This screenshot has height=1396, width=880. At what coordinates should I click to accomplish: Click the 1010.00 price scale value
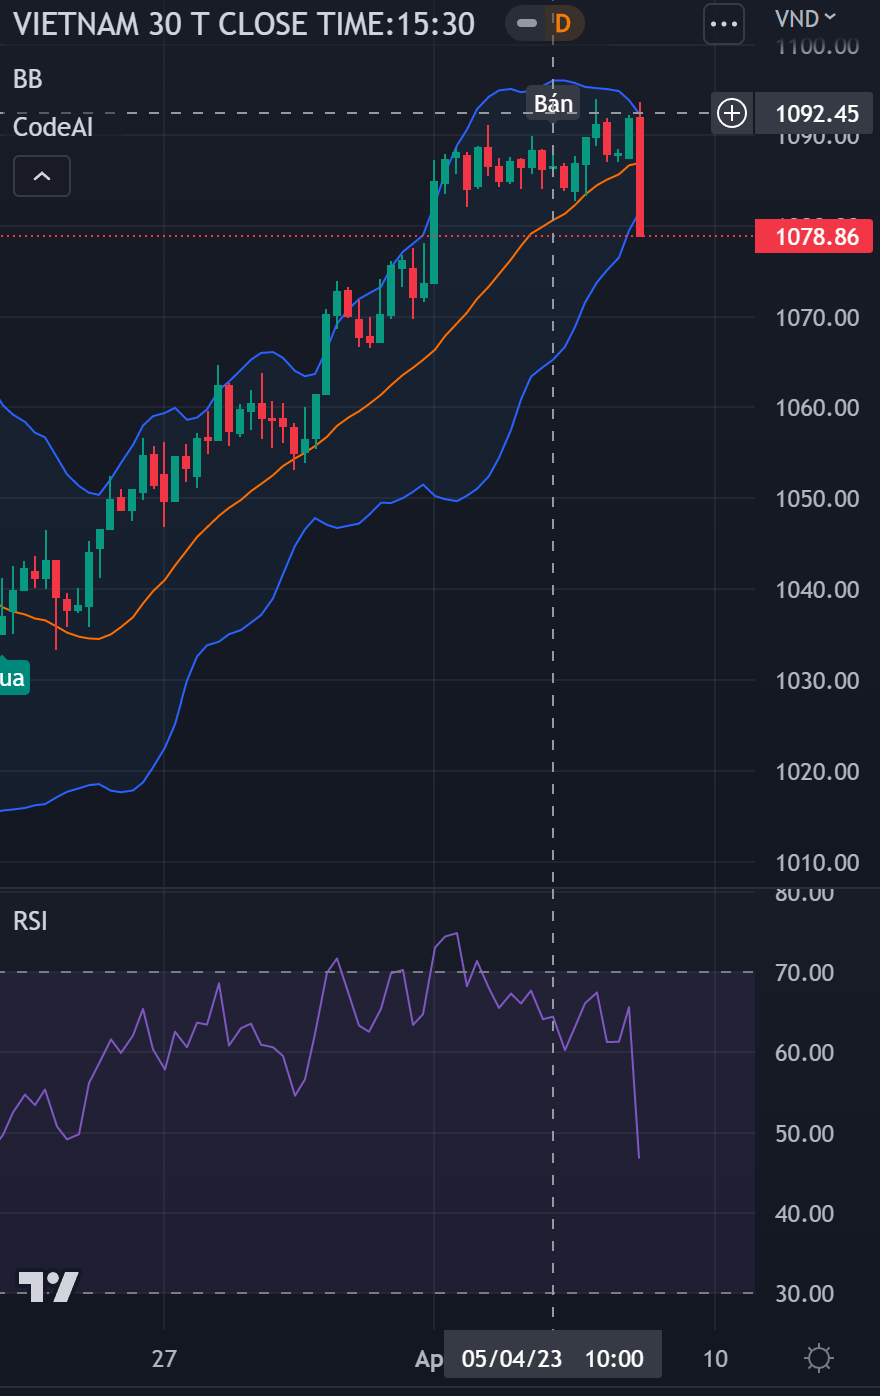pyautogui.click(x=817, y=863)
